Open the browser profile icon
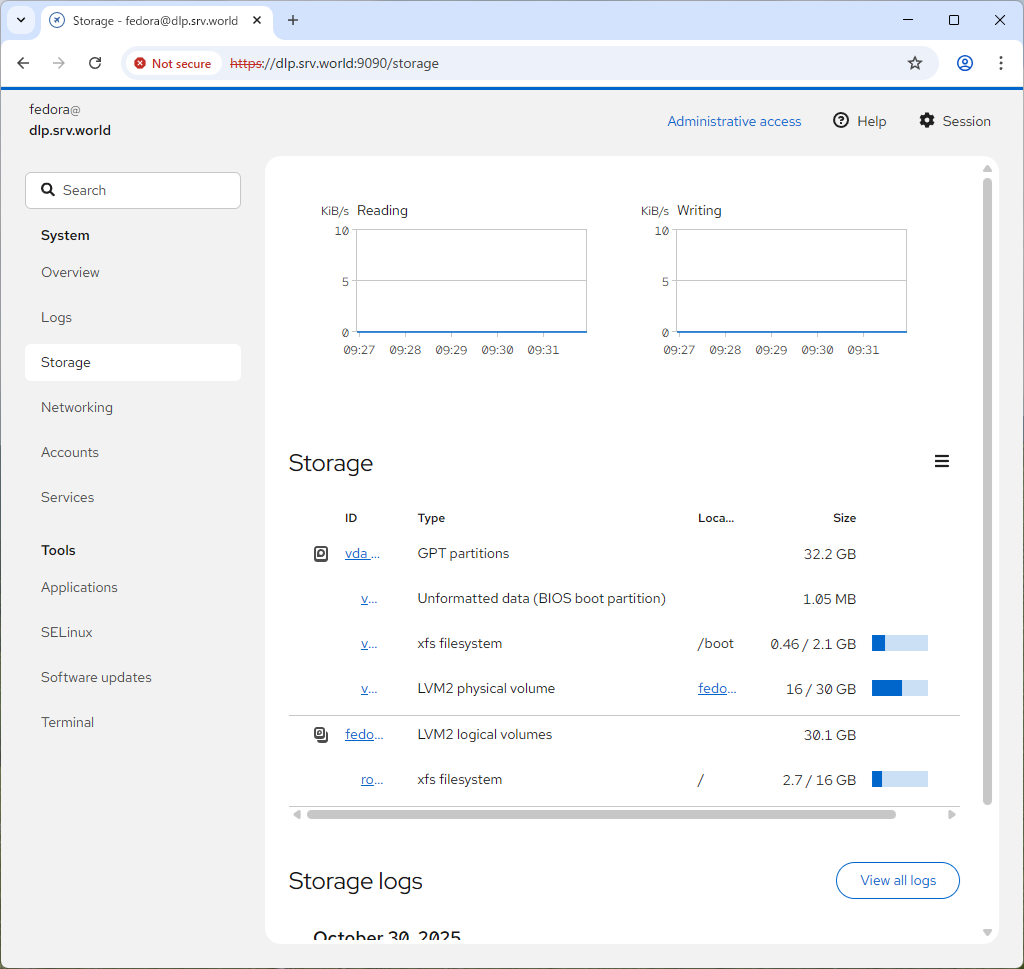Image resolution: width=1024 pixels, height=969 pixels. [x=964, y=63]
